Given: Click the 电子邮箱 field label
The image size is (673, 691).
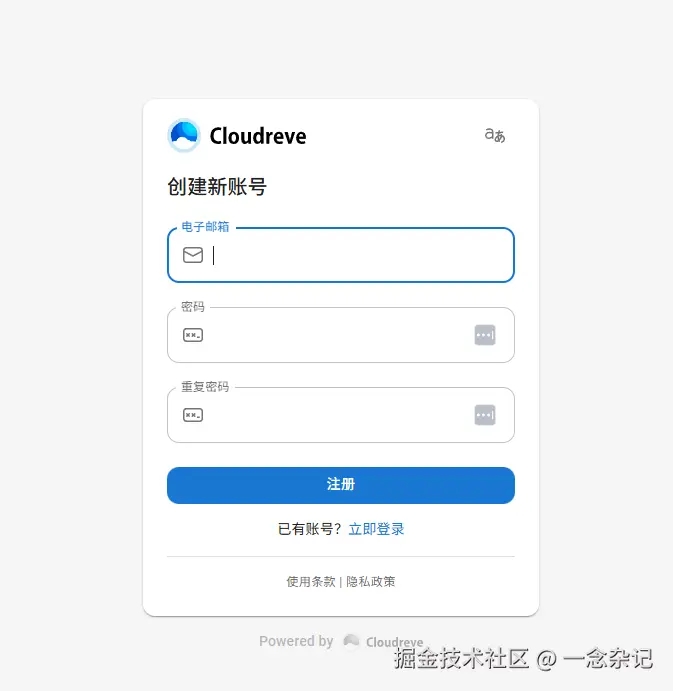Looking at the screenshot, I should click(x=205, y=227).
